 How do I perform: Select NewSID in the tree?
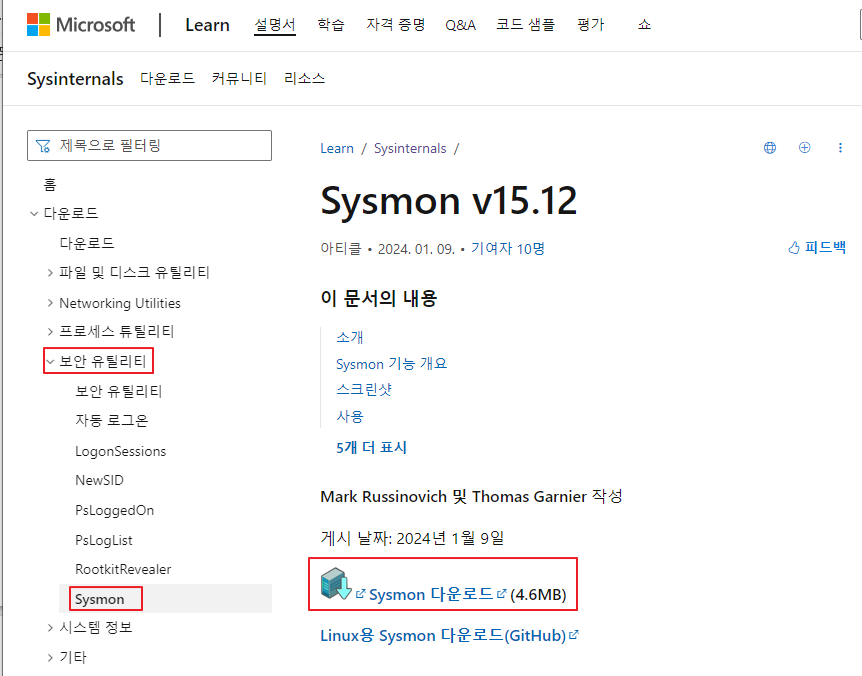100,480
